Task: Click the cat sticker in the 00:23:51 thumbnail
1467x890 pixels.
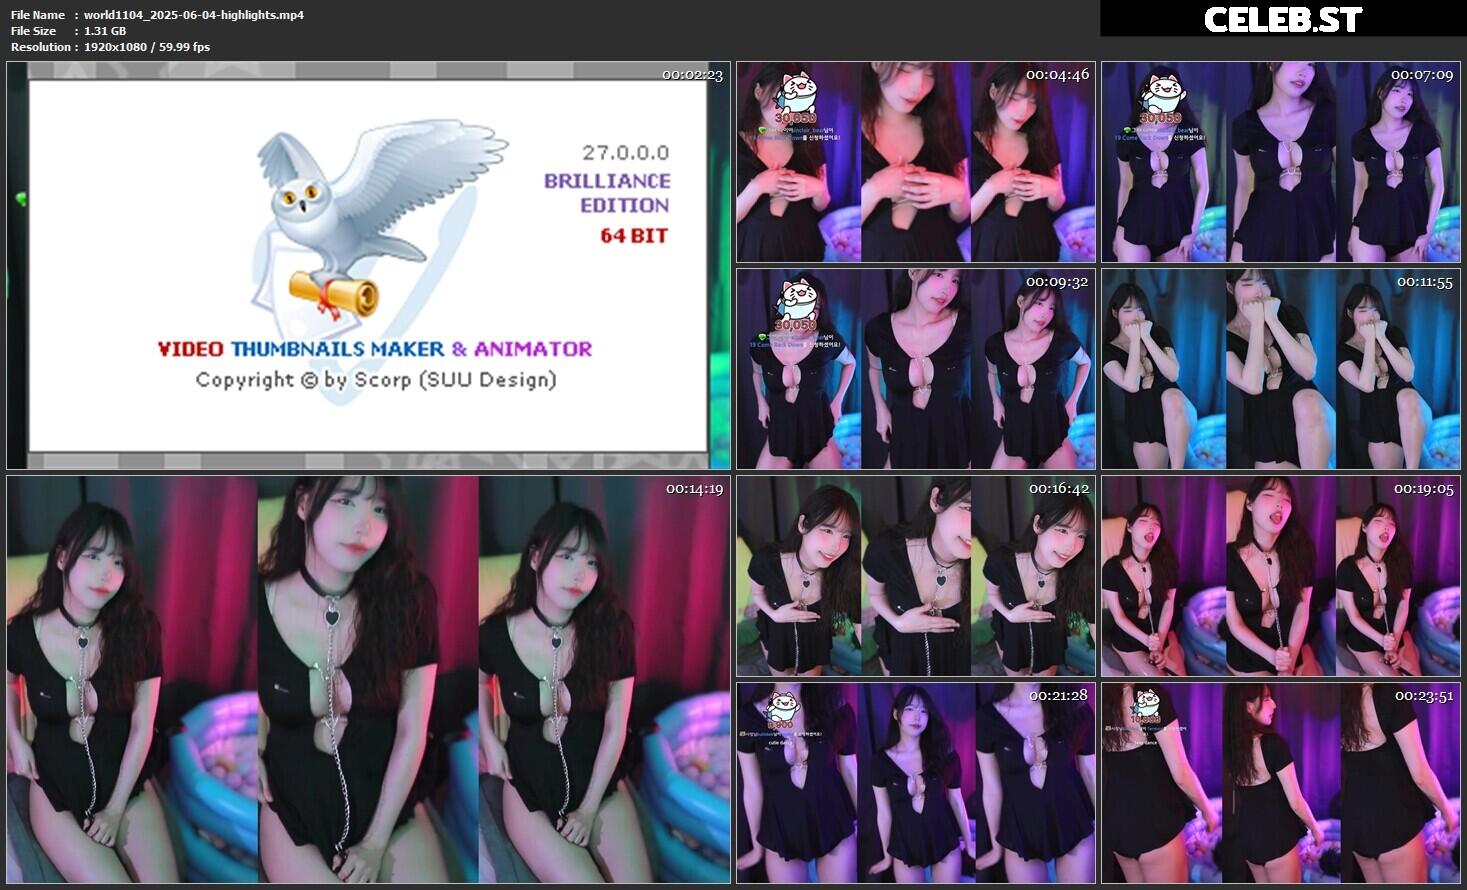Action: [x=1146, y=704]
